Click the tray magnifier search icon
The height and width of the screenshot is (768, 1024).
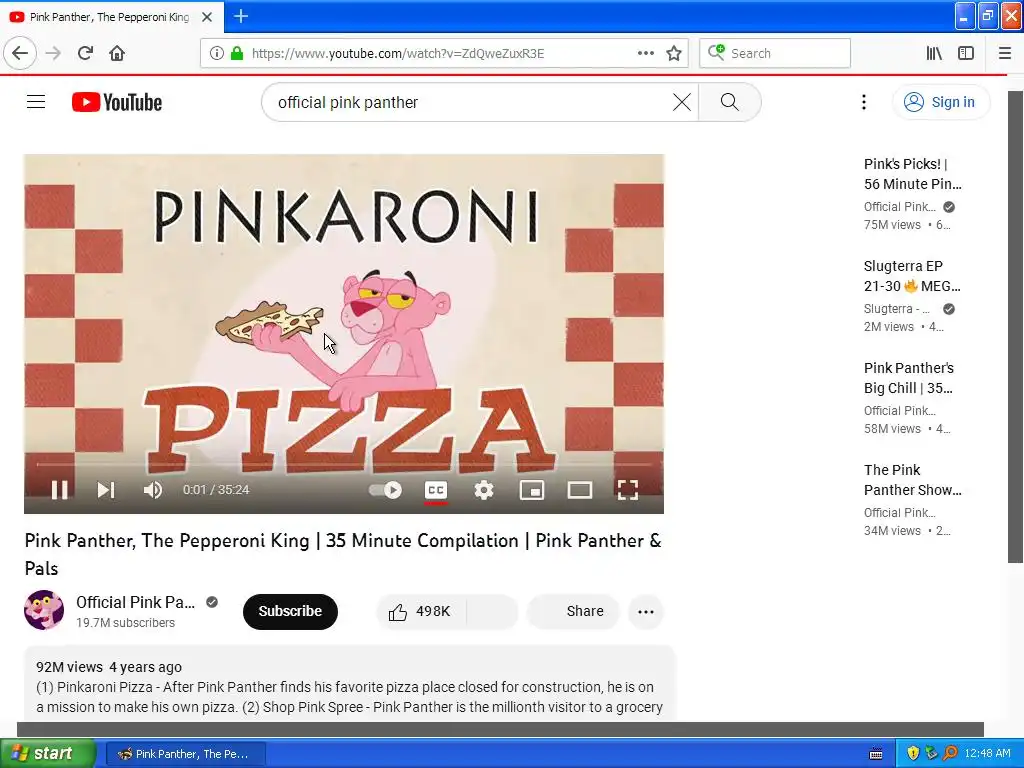click(x=950, y=753)
